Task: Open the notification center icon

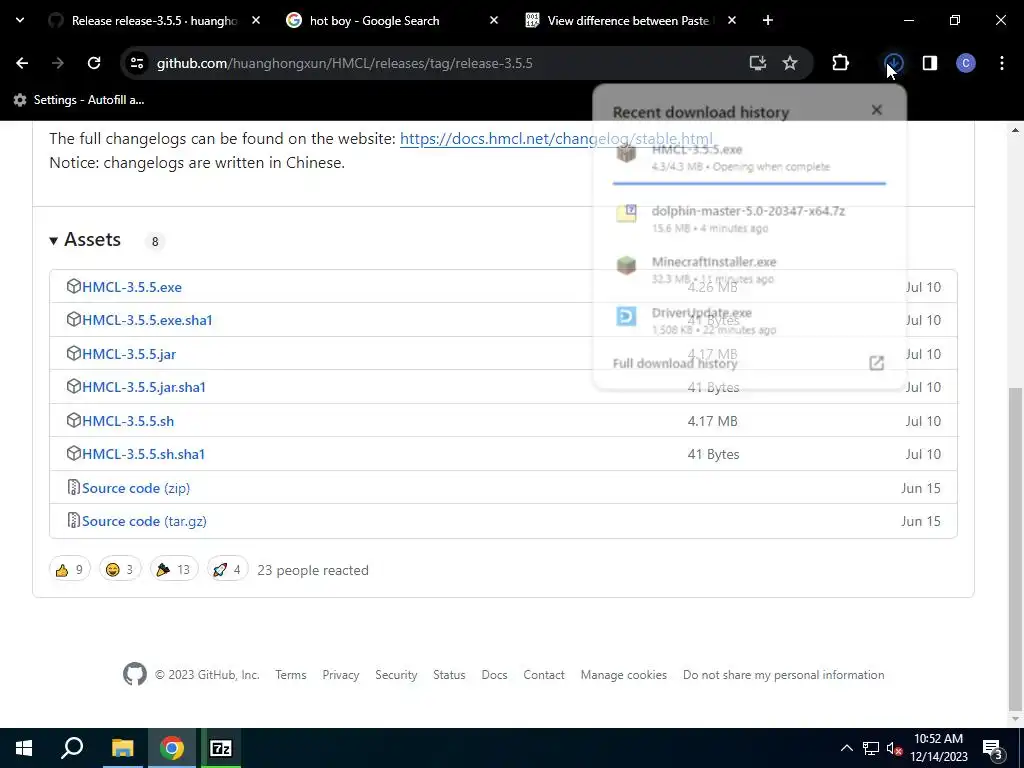Action: tap(993, 749)
